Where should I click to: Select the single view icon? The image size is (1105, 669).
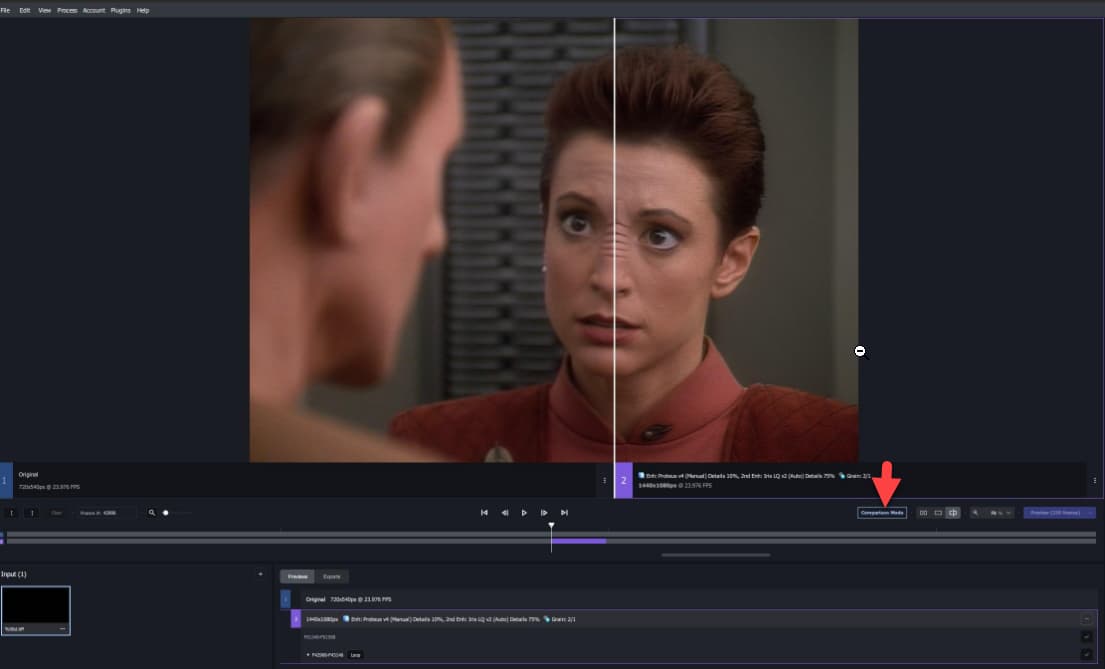click(938, 513)
